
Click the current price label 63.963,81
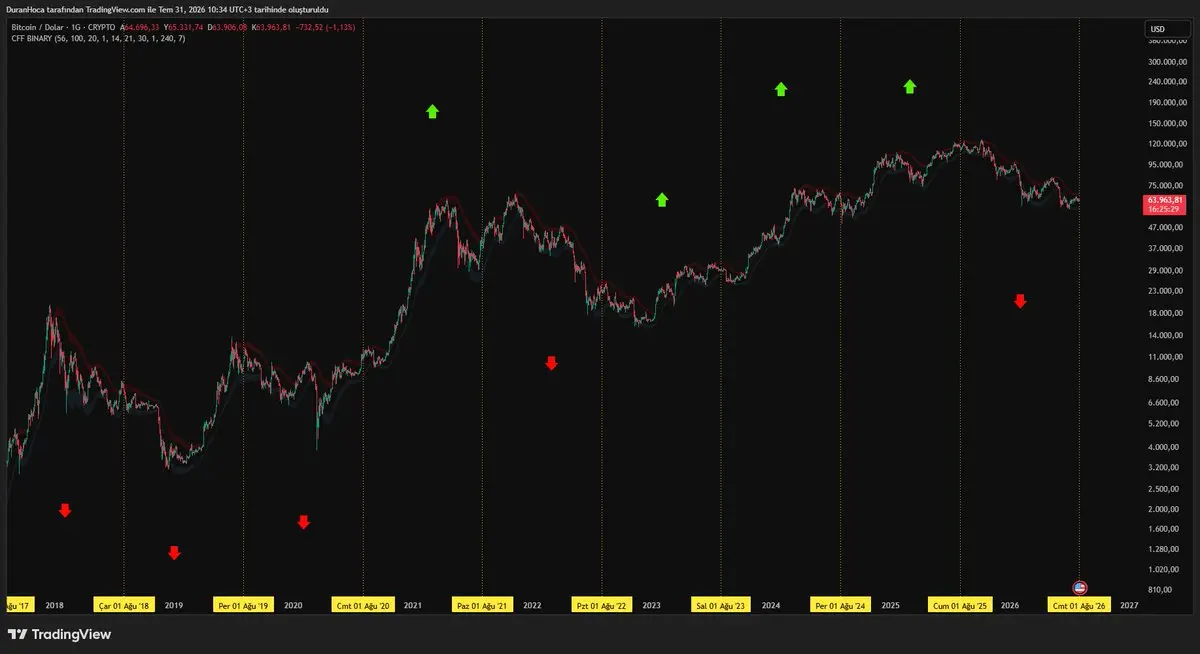[x=1164, y=201]
